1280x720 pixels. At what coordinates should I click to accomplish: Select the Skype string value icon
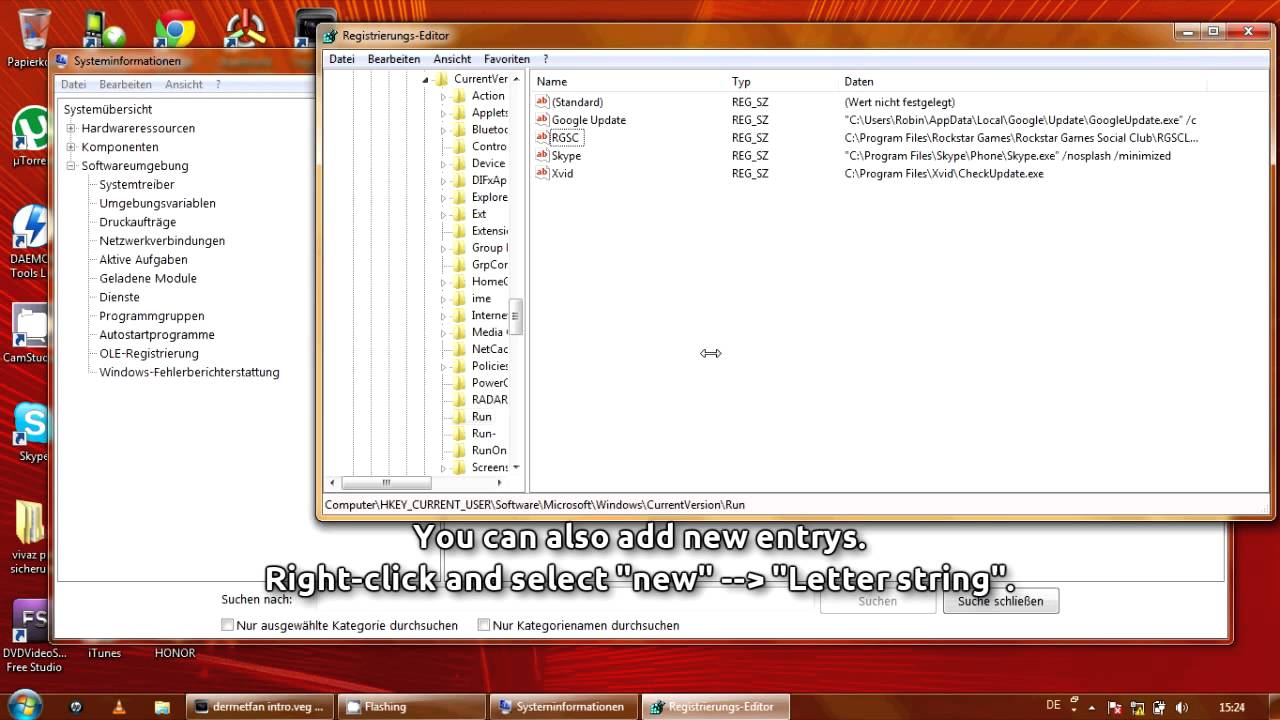(542, 156)
